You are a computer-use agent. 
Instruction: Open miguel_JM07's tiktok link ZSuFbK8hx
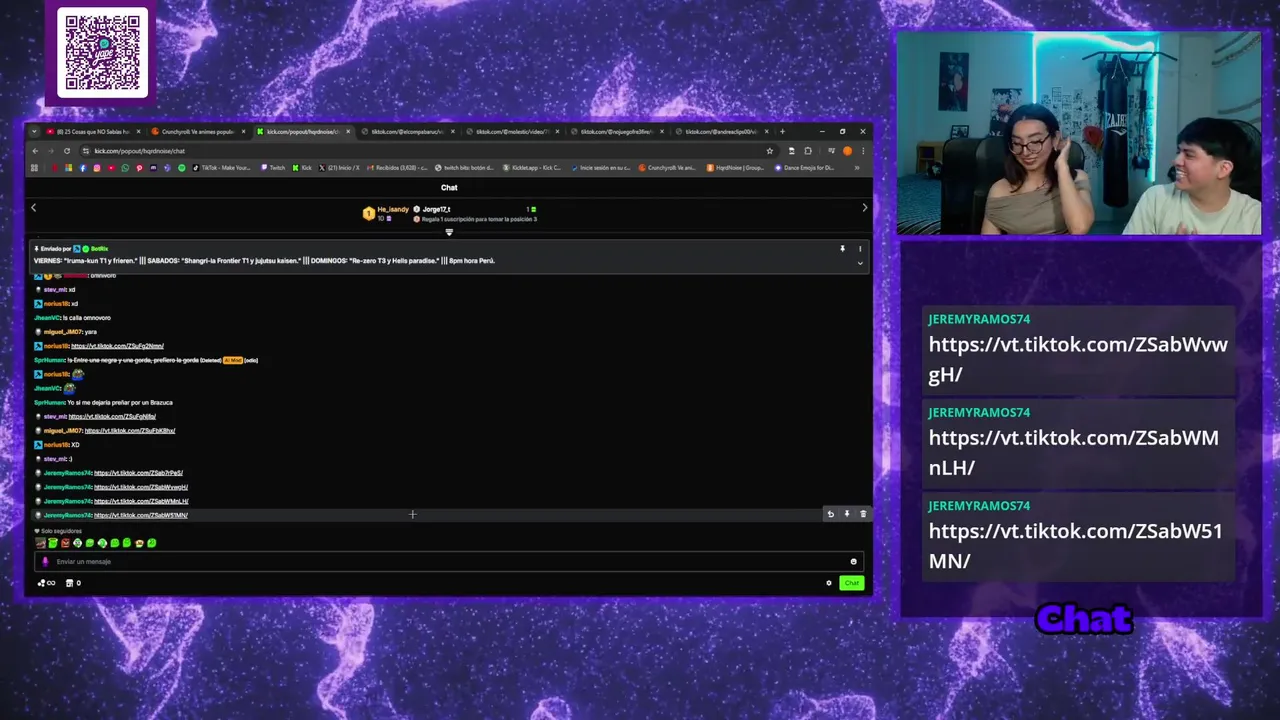tap(130, 430)
